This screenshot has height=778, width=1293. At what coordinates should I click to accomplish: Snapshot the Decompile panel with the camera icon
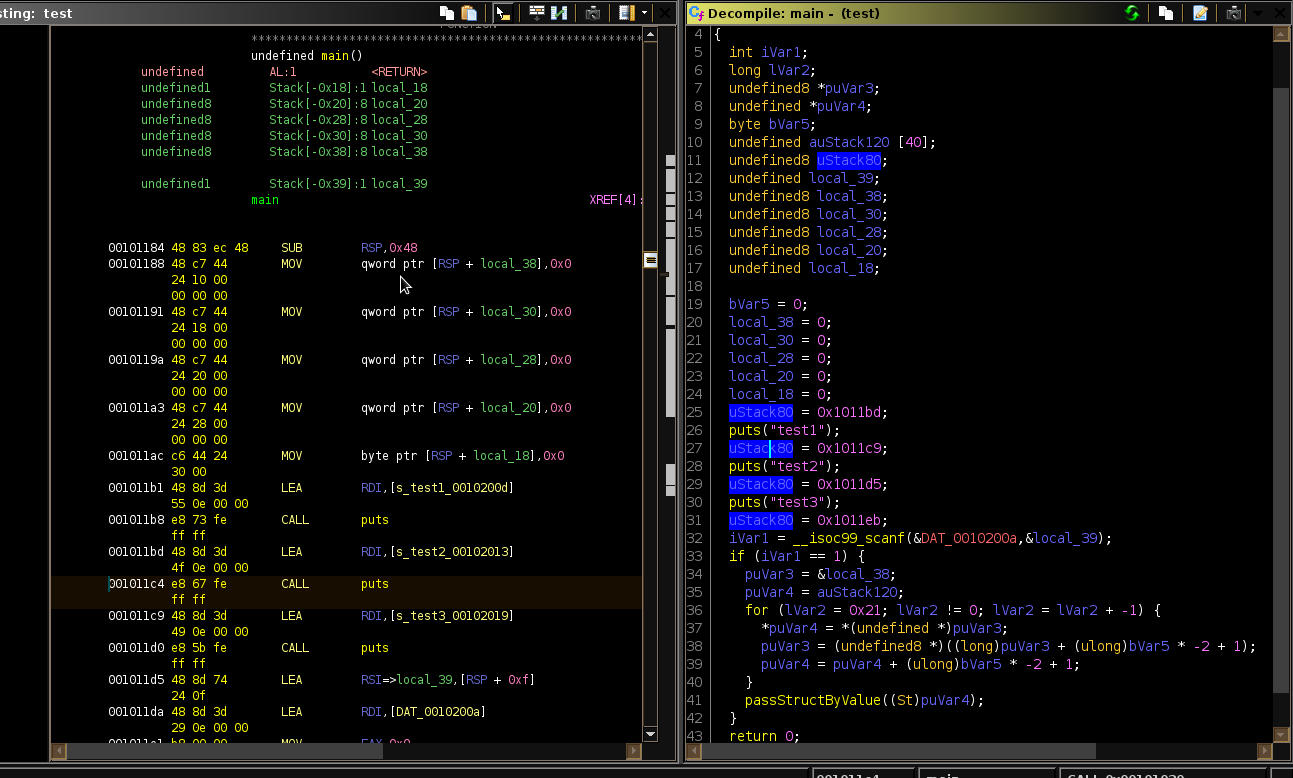[1233, 13]
